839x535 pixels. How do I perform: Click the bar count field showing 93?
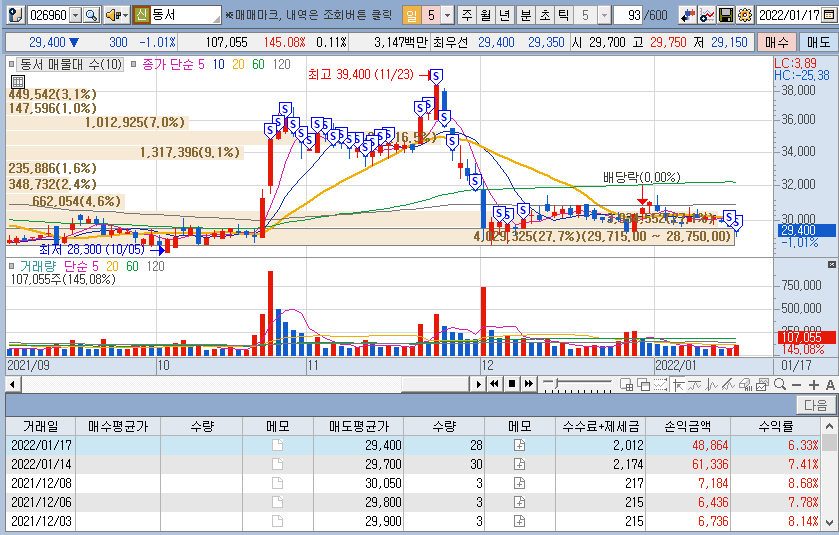click(627, 15)
